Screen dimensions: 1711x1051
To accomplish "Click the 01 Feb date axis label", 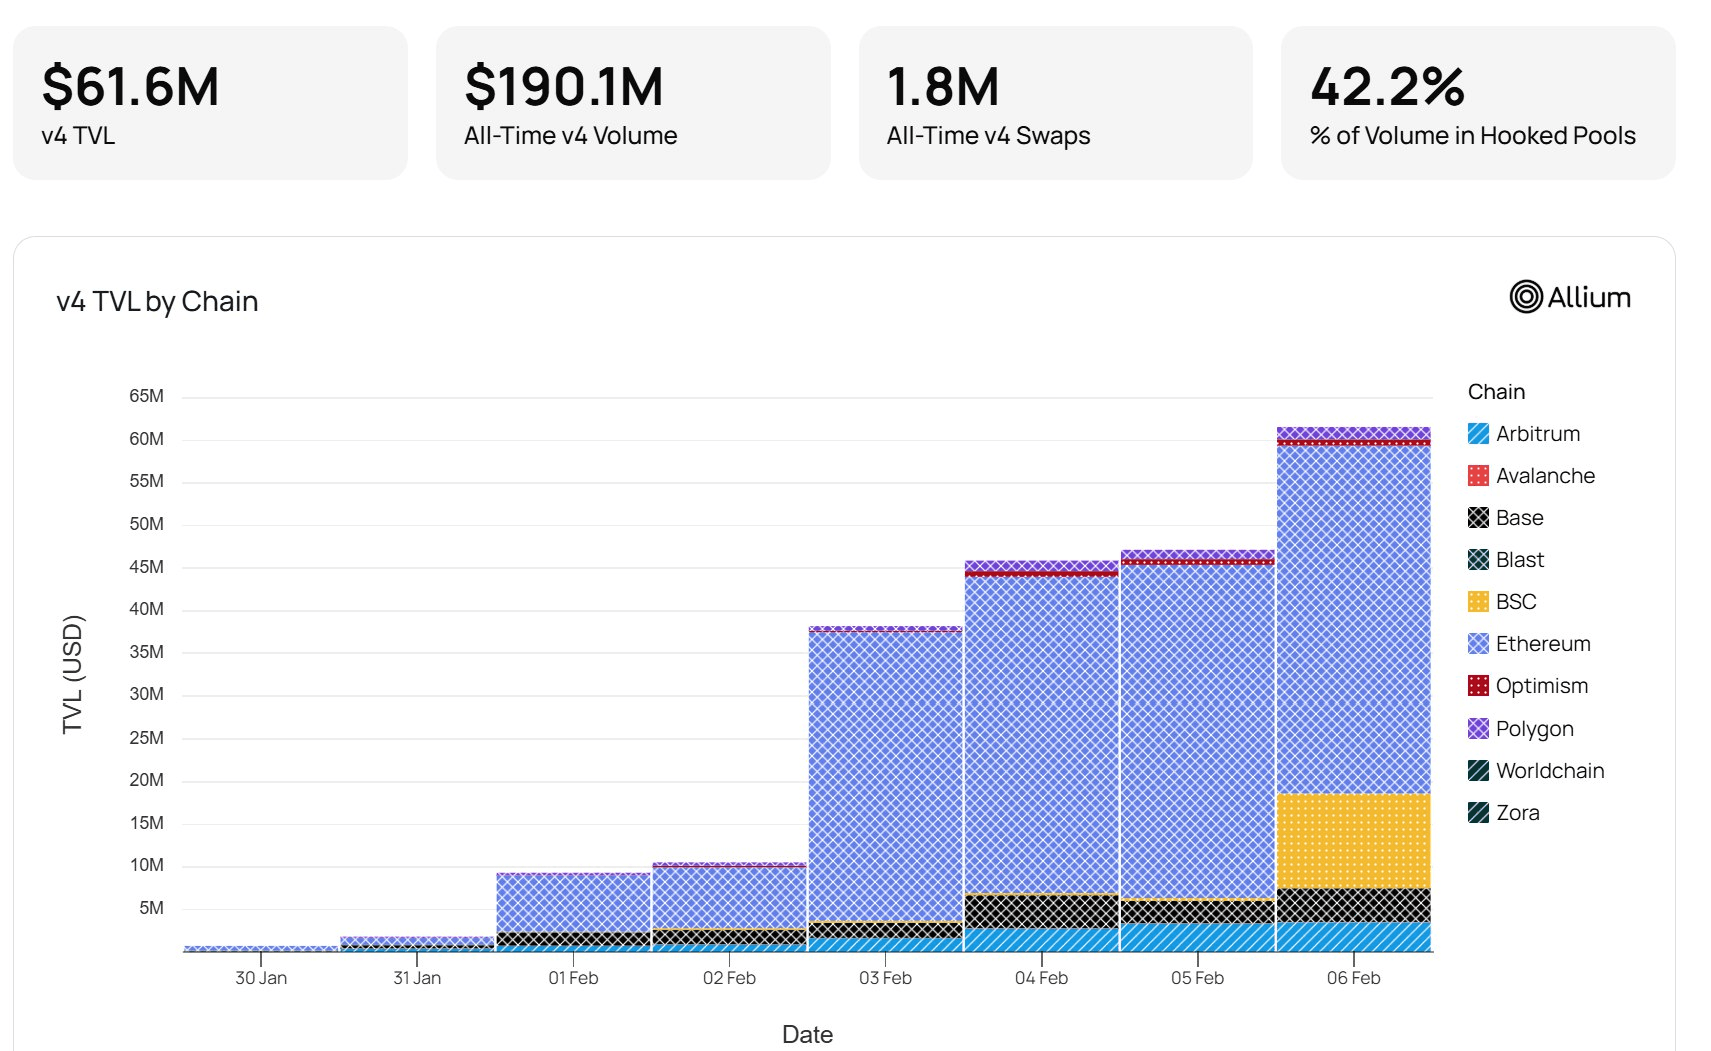I will 573,978.
